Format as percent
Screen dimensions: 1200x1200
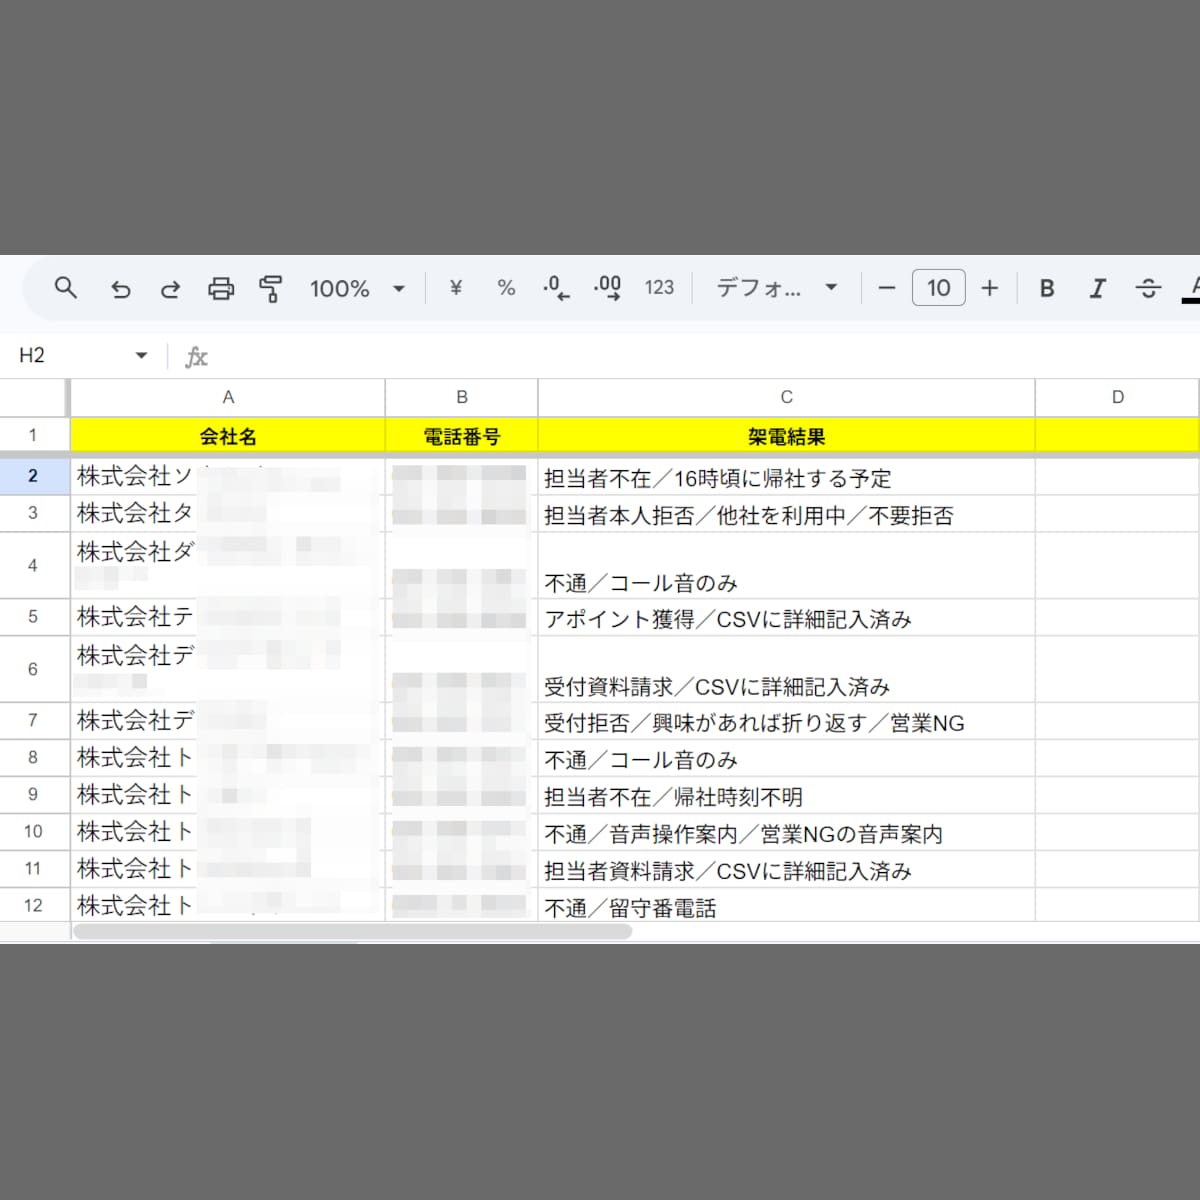(x=506, y=288)
